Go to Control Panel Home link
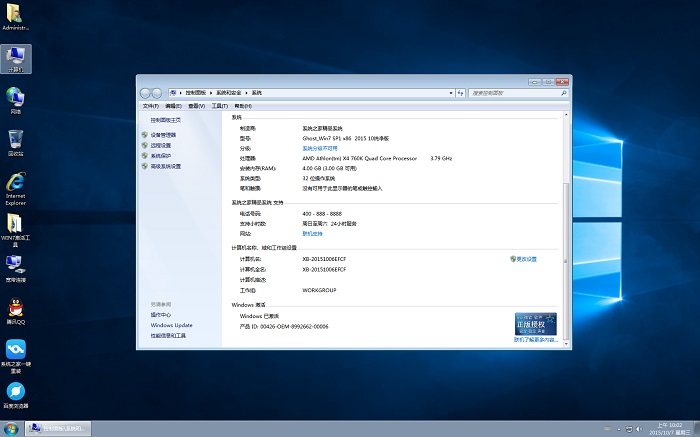Image resolution: width=700 pixels, height=437 pixels. point(166,120)
